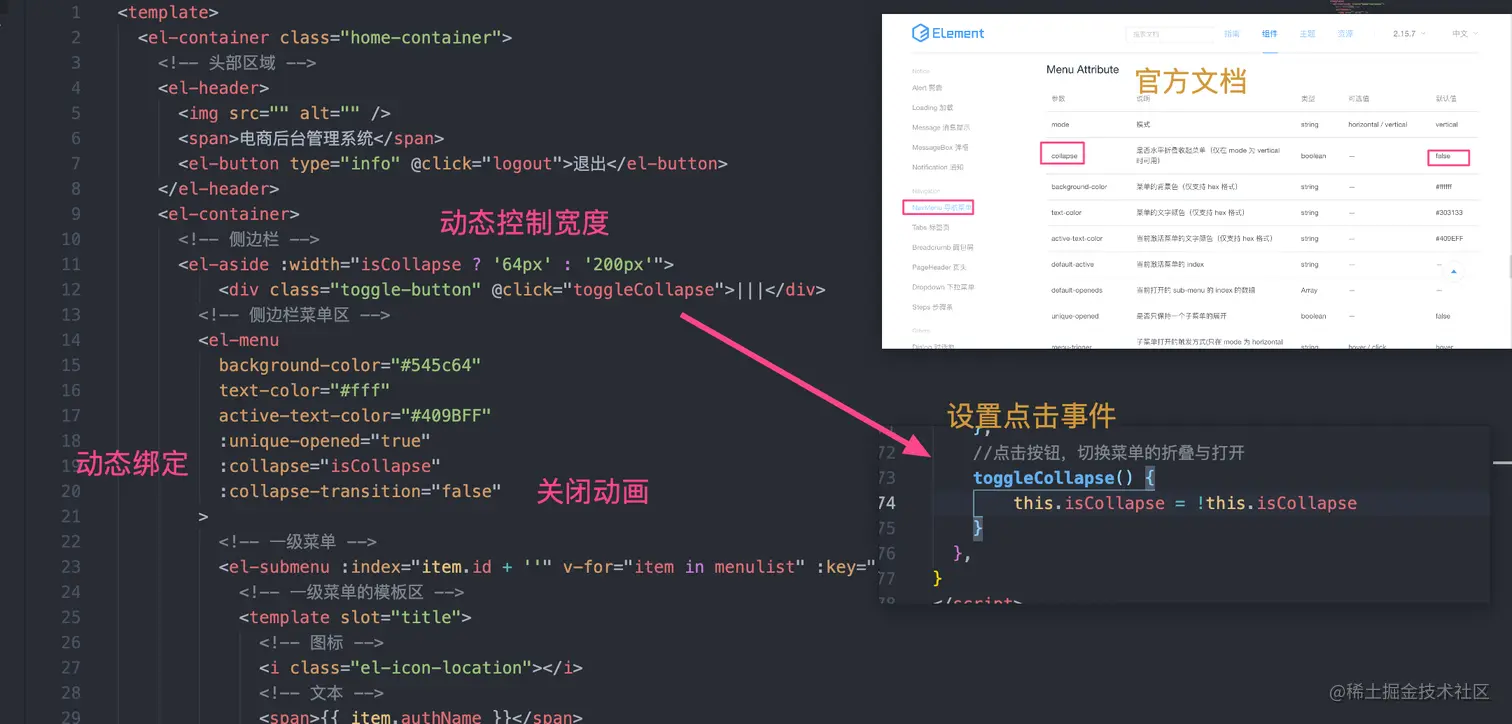Screen dimensions: 1512x724
Task: Click the item.authName span line
Action: tap(421, 717)
